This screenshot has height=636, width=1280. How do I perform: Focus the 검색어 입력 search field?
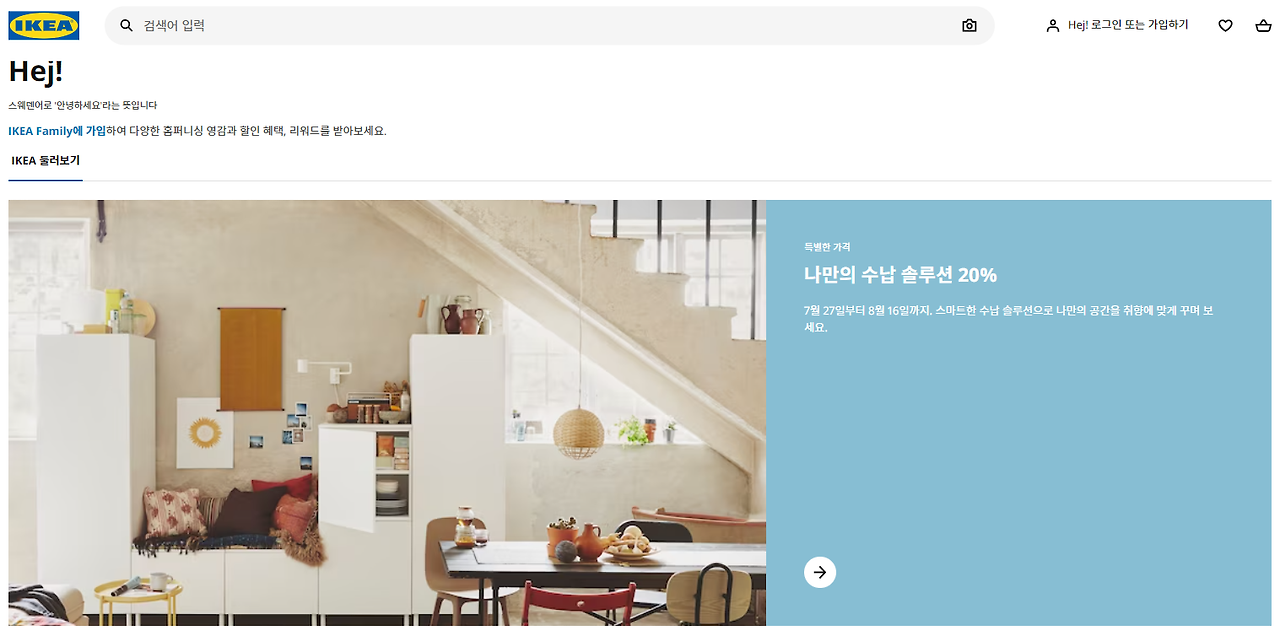pyautogui.click(x=549, y=26)
